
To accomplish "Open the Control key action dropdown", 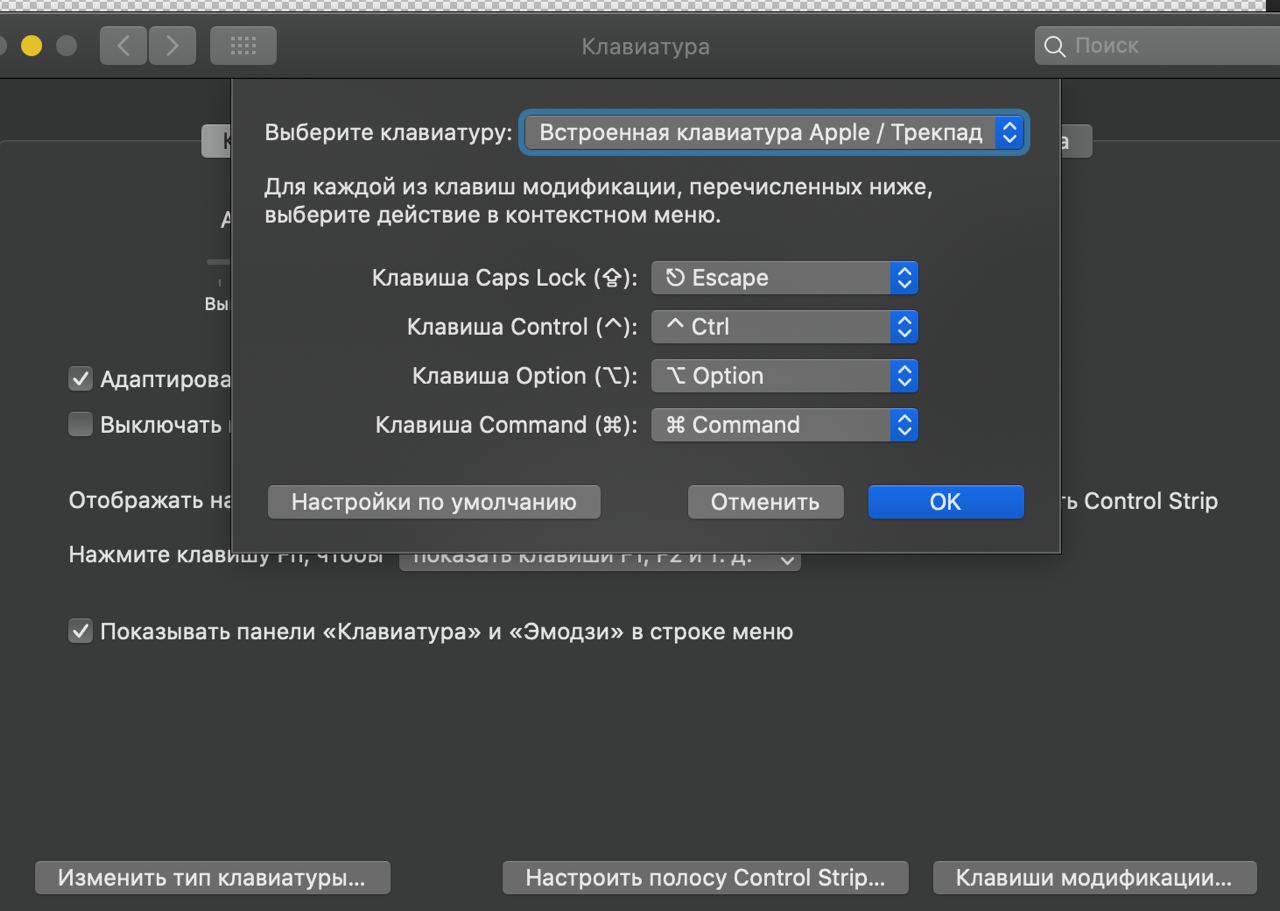I will [x=784, y=327].
